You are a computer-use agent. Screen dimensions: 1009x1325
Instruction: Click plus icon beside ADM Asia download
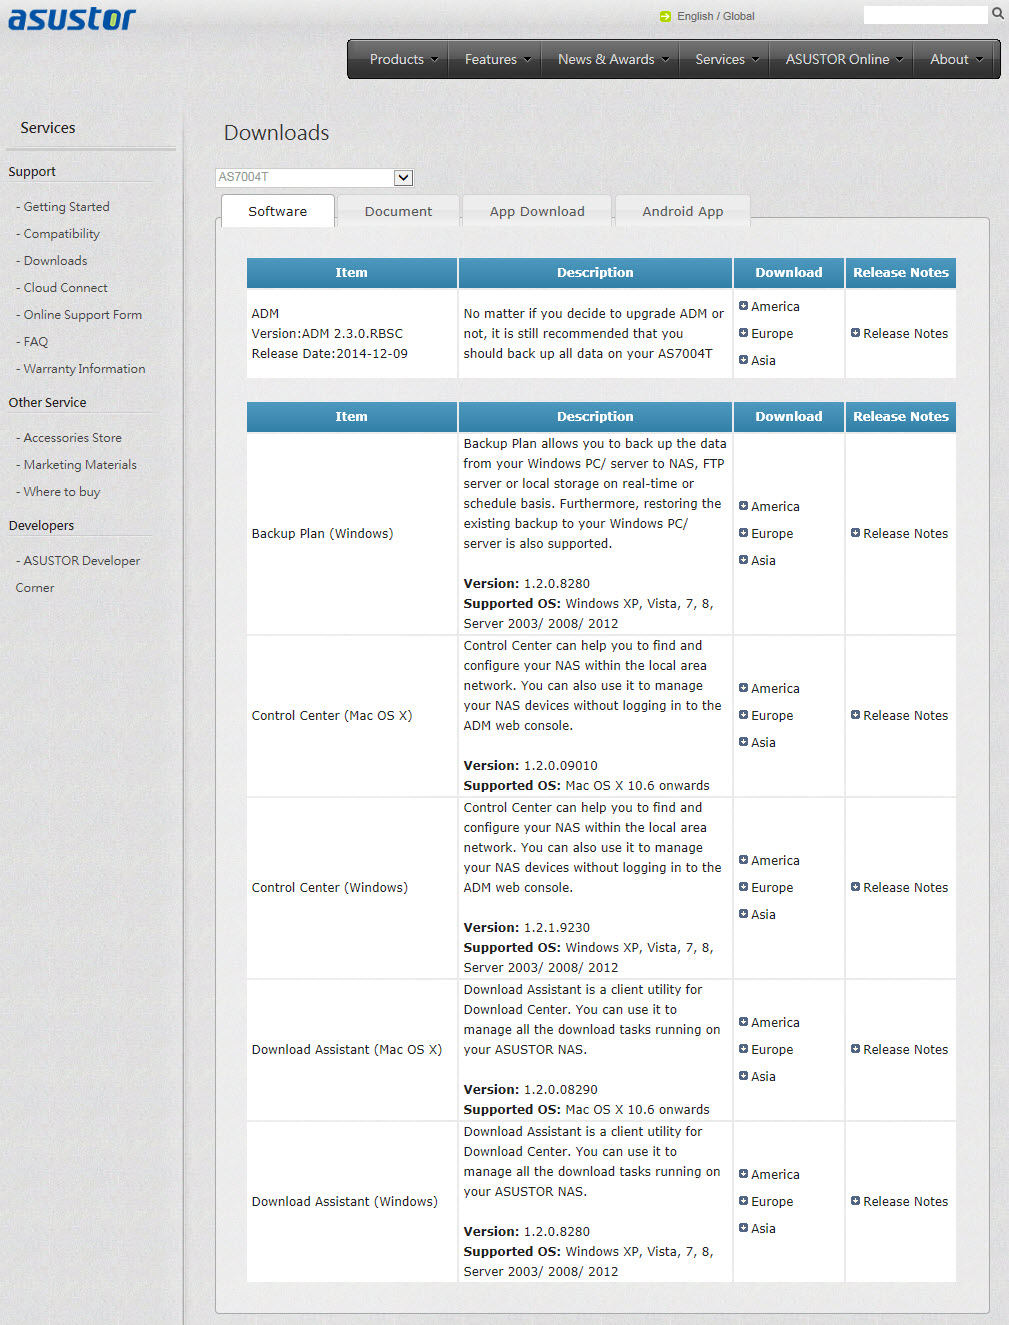743,360
